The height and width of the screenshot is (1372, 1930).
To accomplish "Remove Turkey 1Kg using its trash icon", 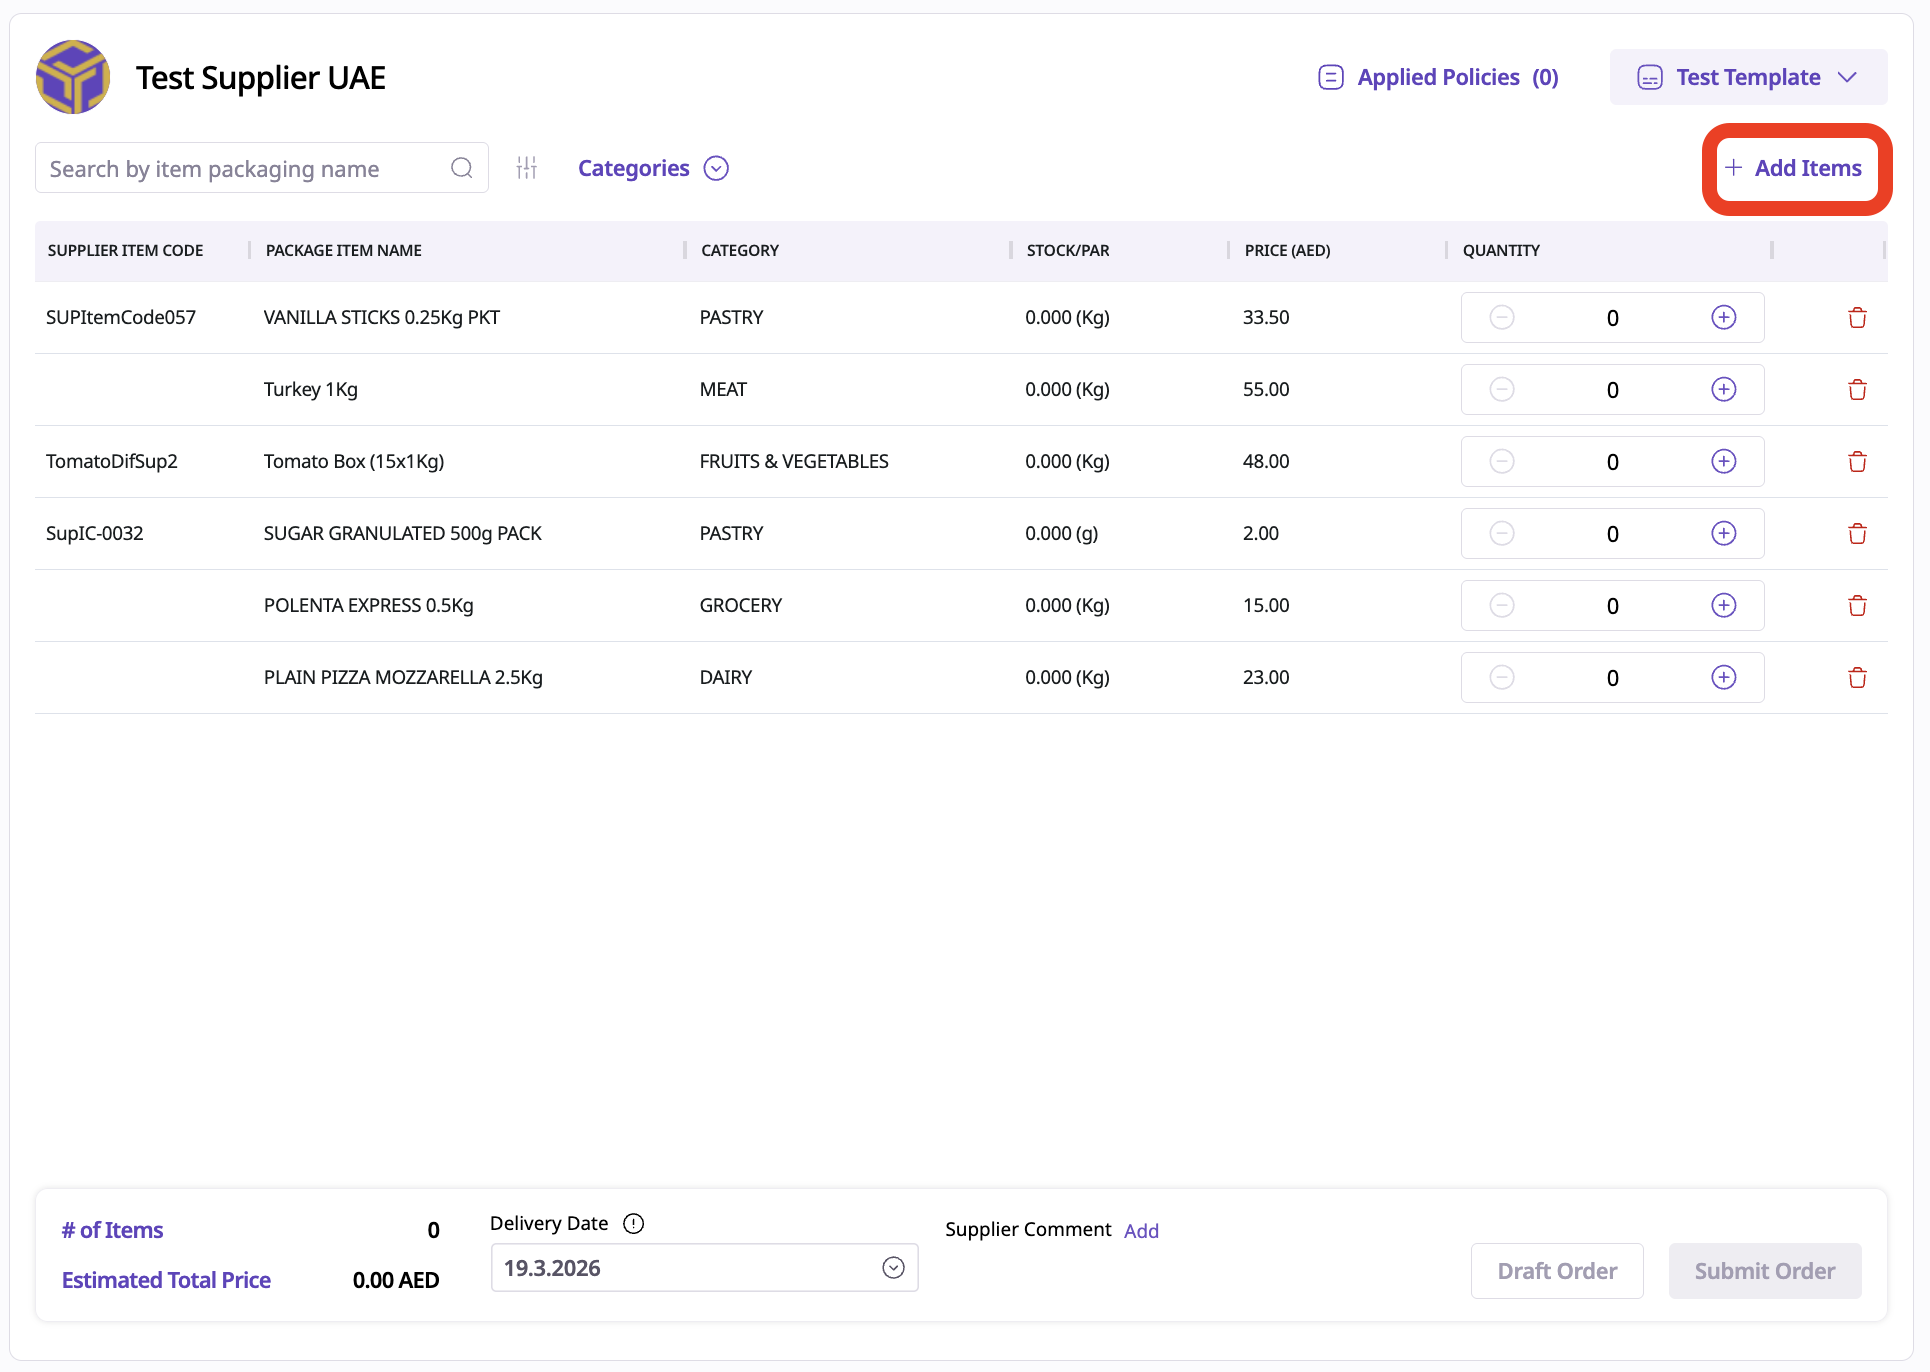I will pyautogui.click(x=1857, y=390).
